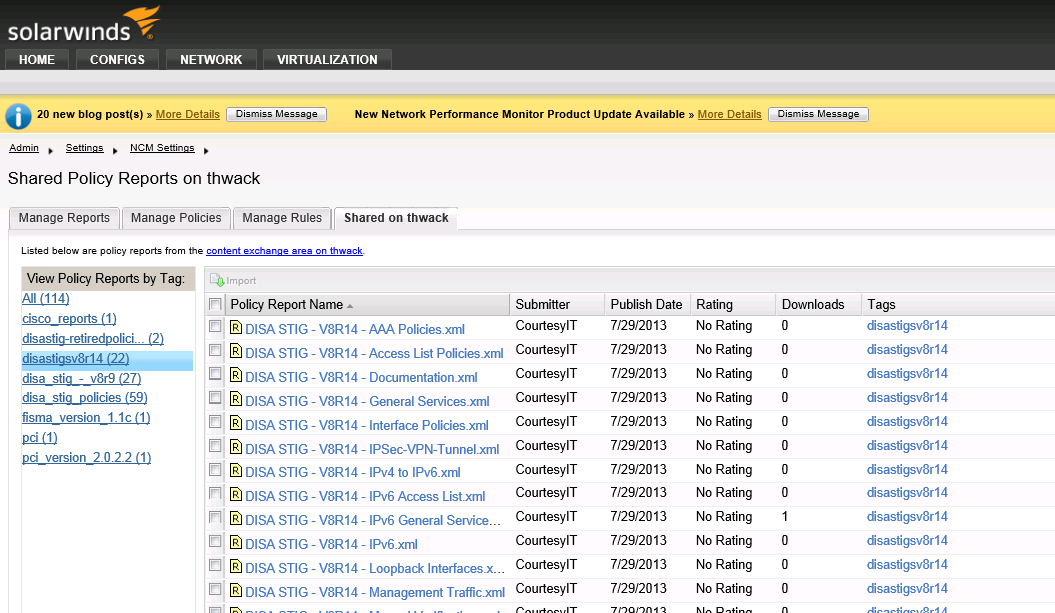1055x613 pixels.
Task: Click the report icon beside Documentation.xml
Action: [236, 376]
